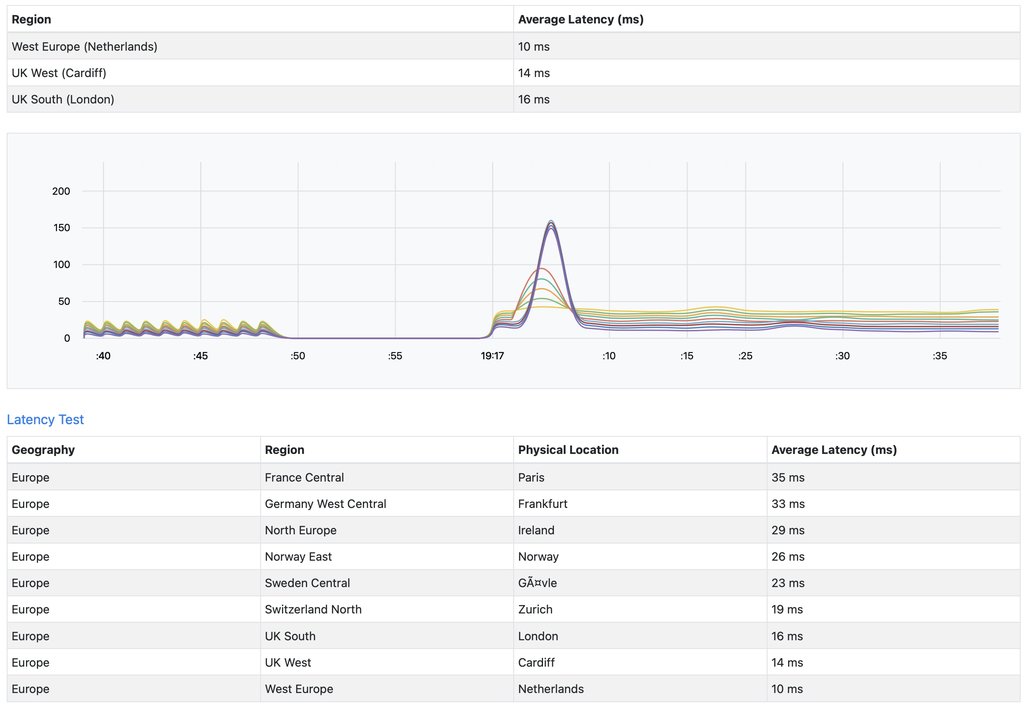
Task: Select the West Europe (Netherlands) row
Action: 85,46
